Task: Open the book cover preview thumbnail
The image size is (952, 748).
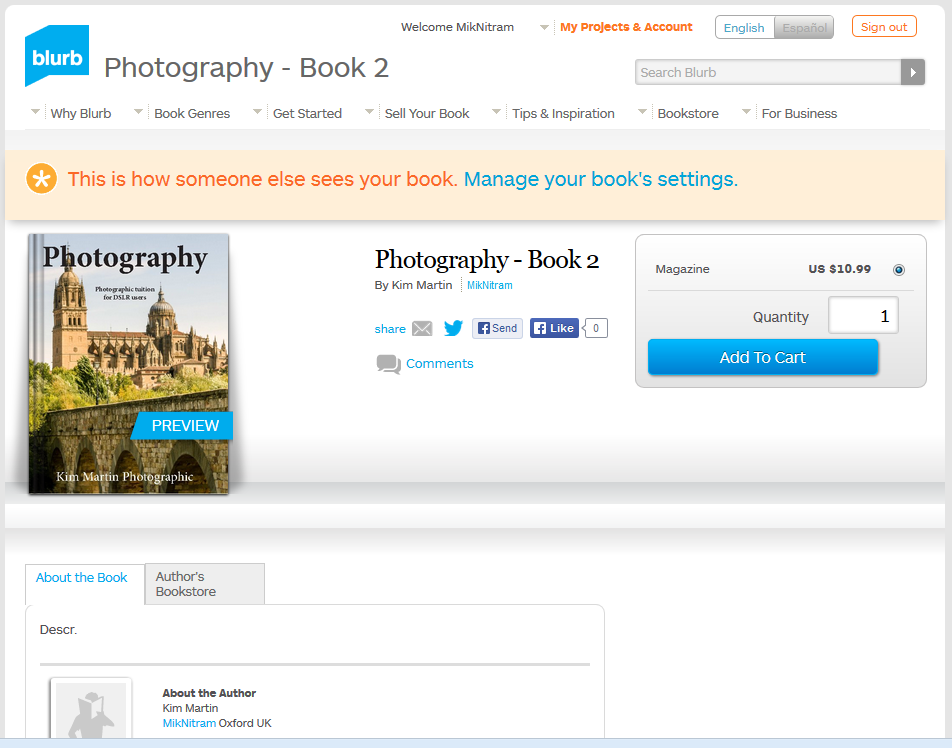Action: click(x=129, y=364)
